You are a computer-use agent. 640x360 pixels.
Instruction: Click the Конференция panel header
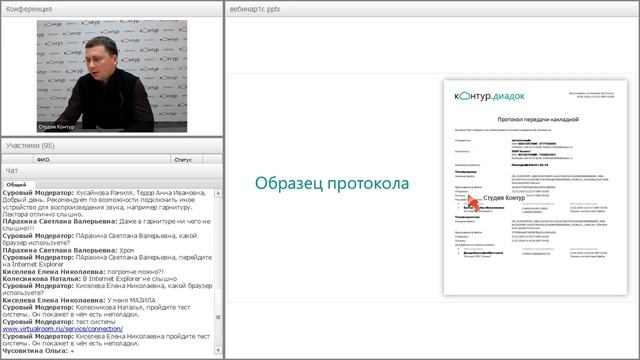click(112, 9)
